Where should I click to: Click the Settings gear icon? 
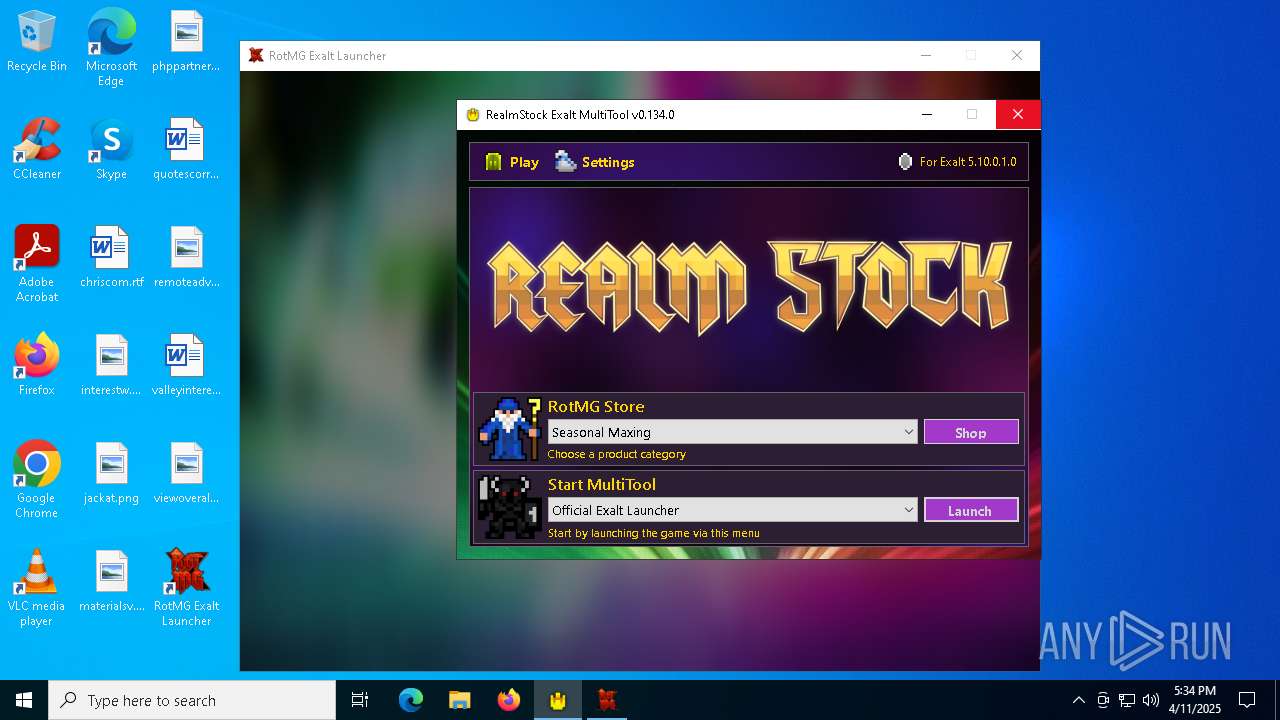click(x=566, y=162)
